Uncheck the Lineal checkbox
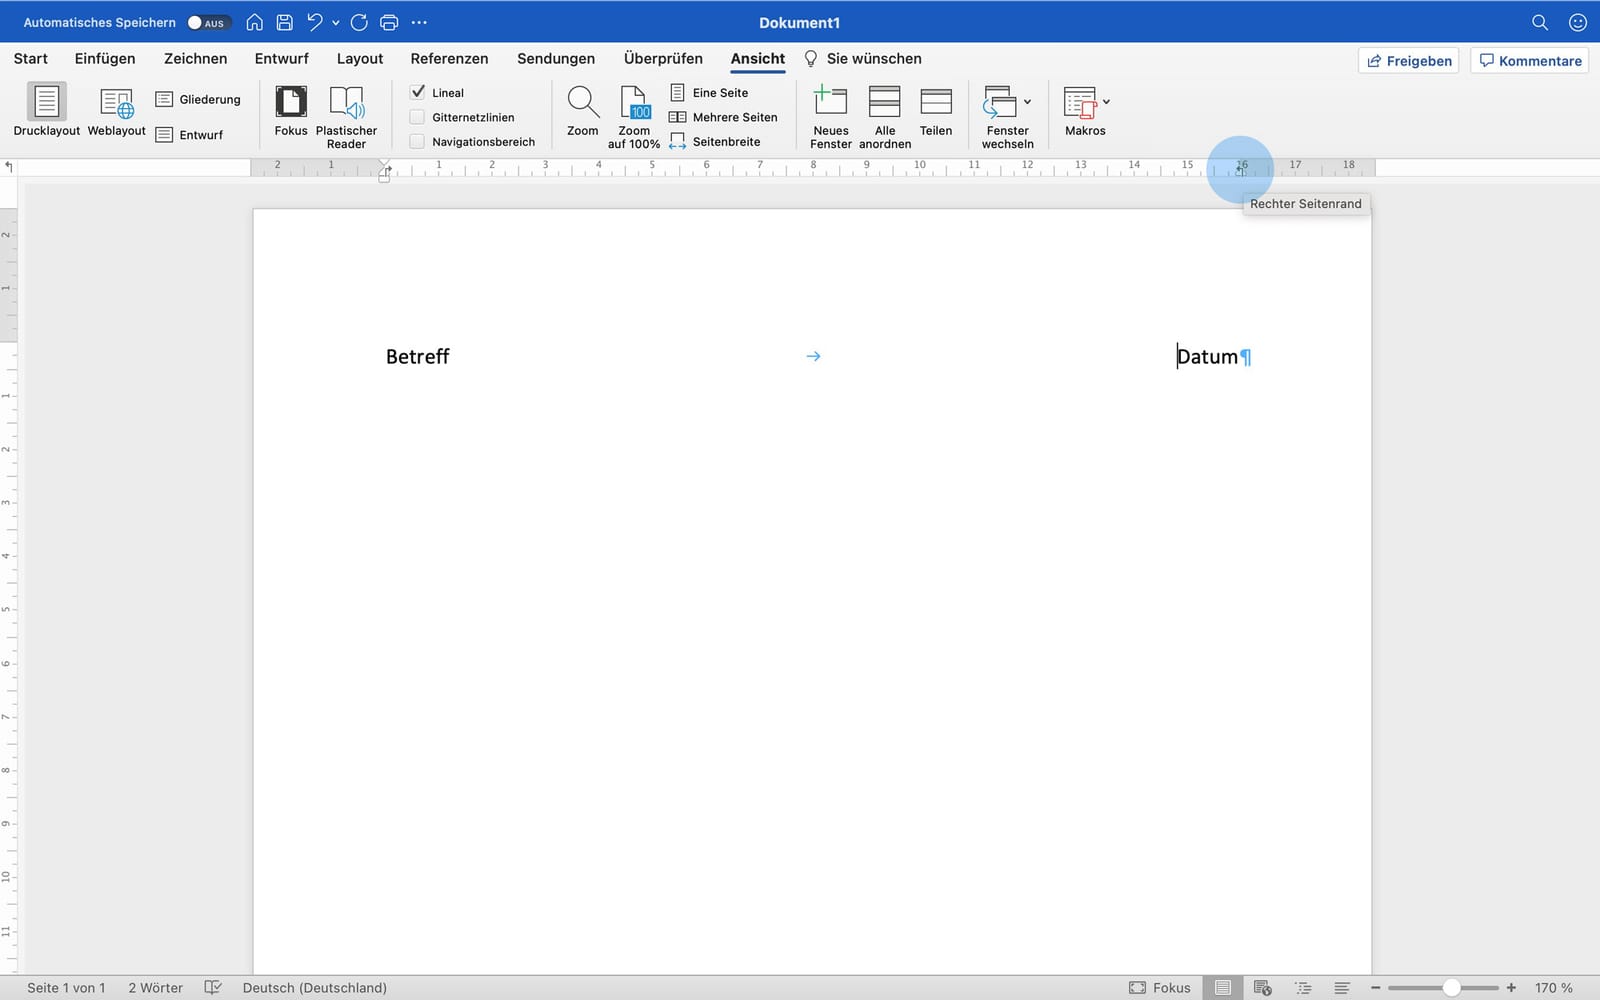This screenshot has height=1000, width=1600. (418, 92)
